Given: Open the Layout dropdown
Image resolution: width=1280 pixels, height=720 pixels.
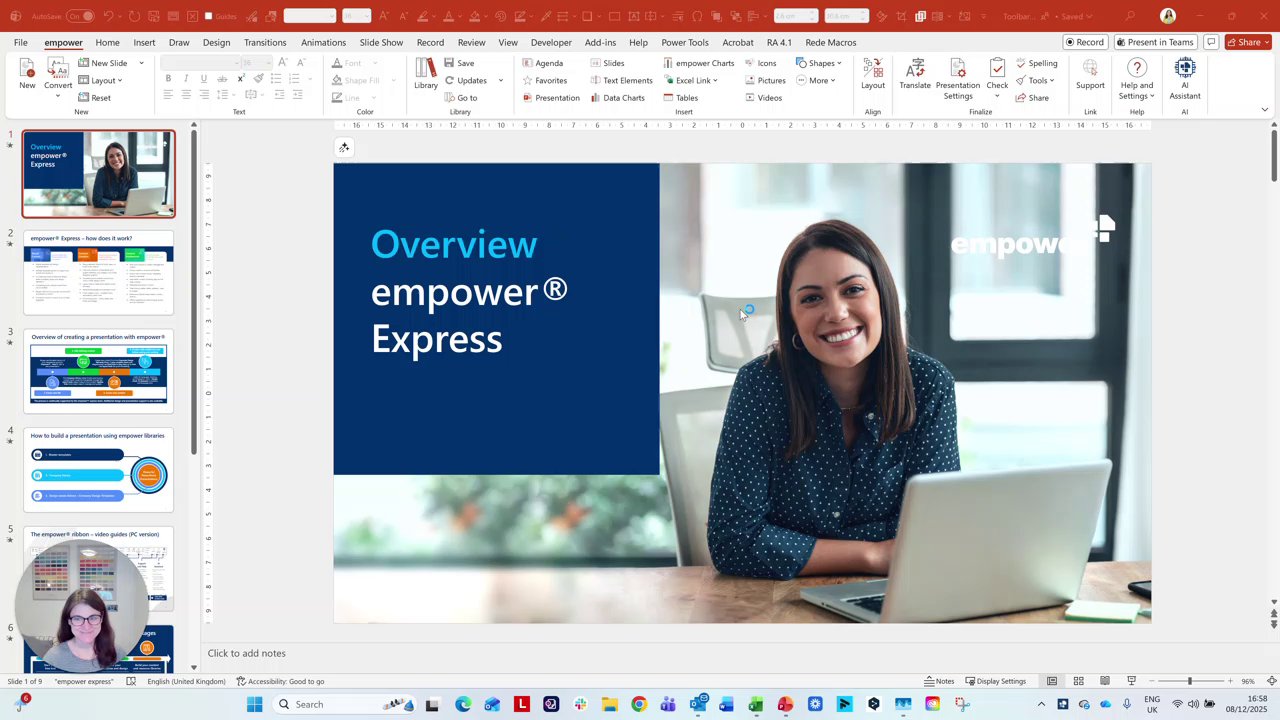Looking at the screenshot, I should click(x=100, y=80).
